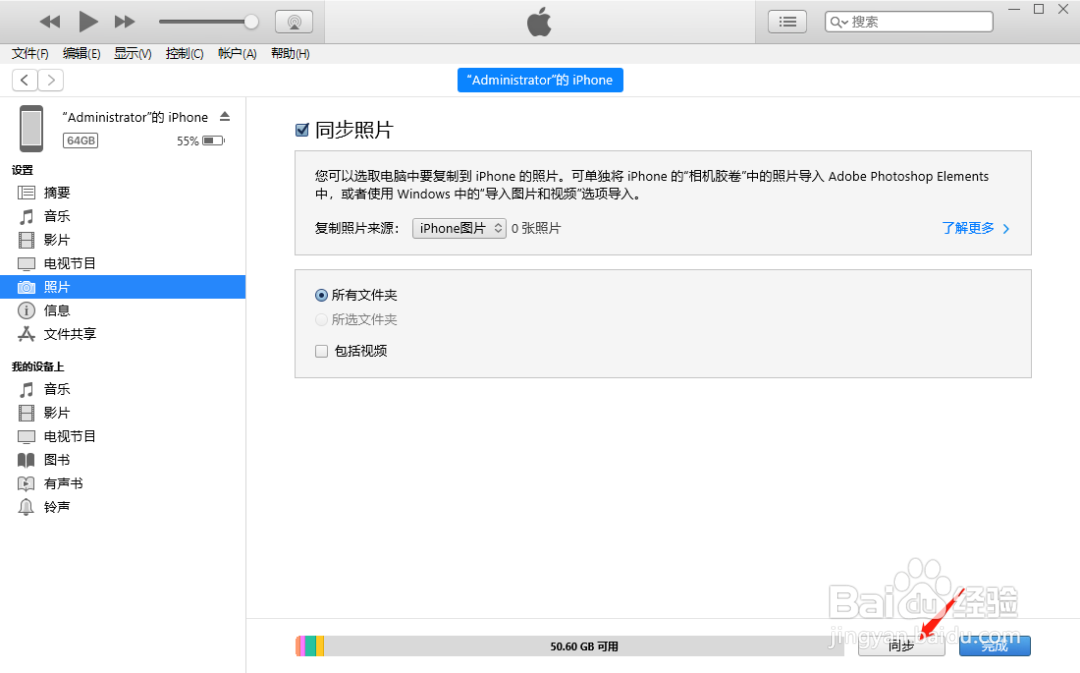
Task: Click the 我的设备上 section header
Action: [38, 366]
